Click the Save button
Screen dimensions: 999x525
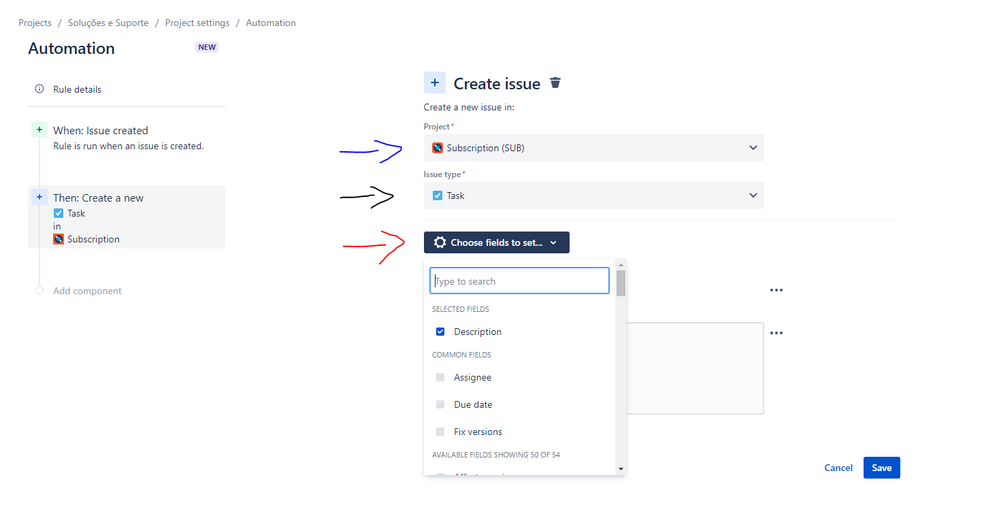coord(882,468)
